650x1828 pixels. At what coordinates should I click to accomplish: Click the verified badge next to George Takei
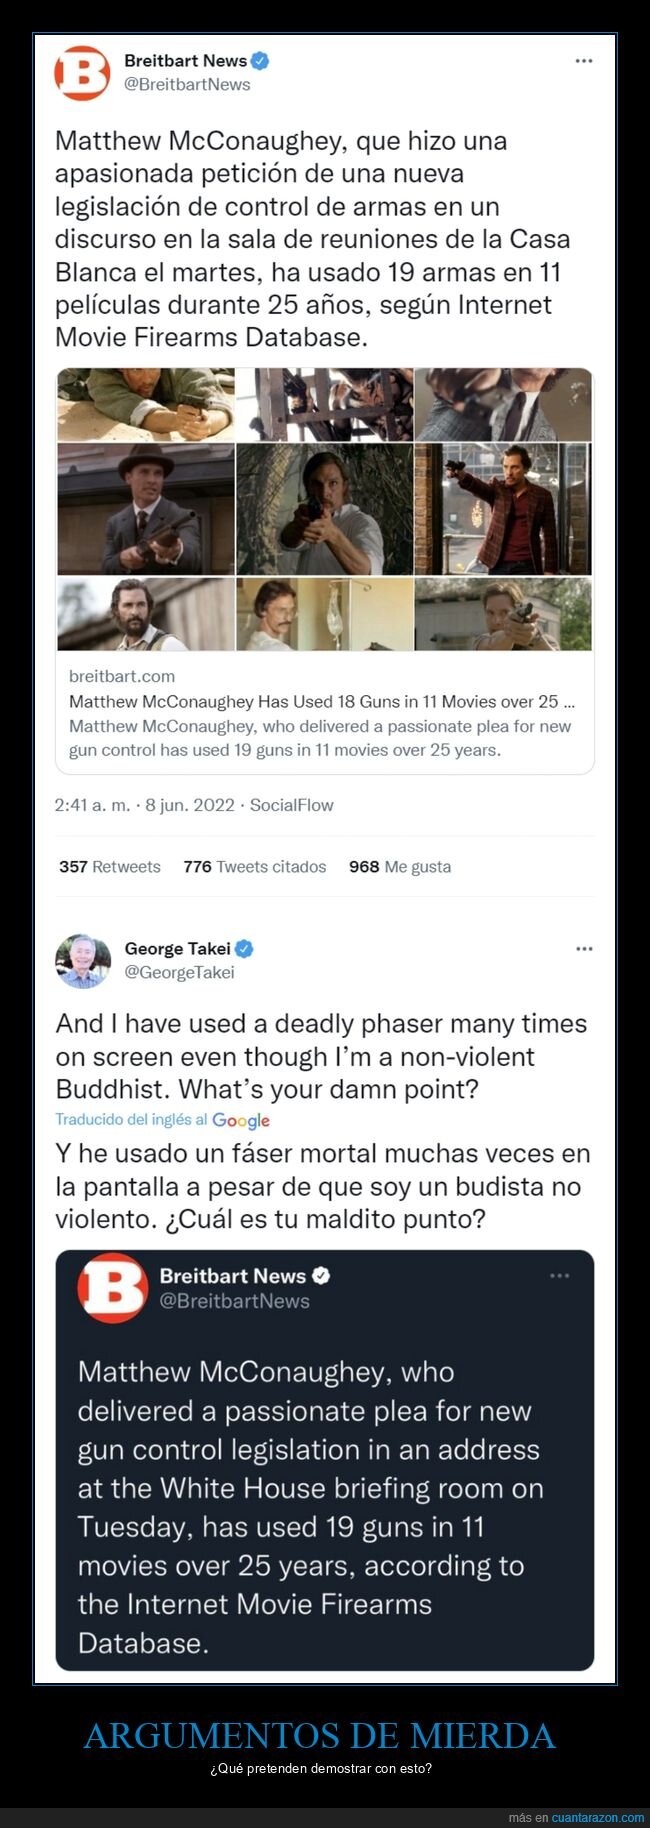(249, 948)
